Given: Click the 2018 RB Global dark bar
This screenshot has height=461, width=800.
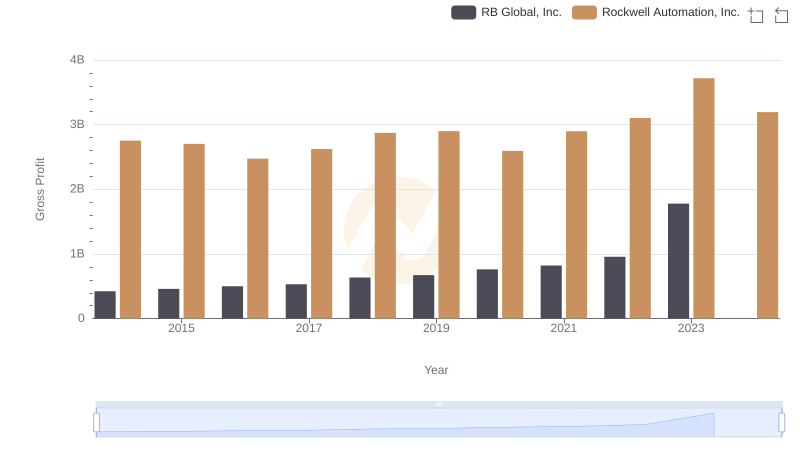Looking at the screenshot, I should (x=360, y=298).
